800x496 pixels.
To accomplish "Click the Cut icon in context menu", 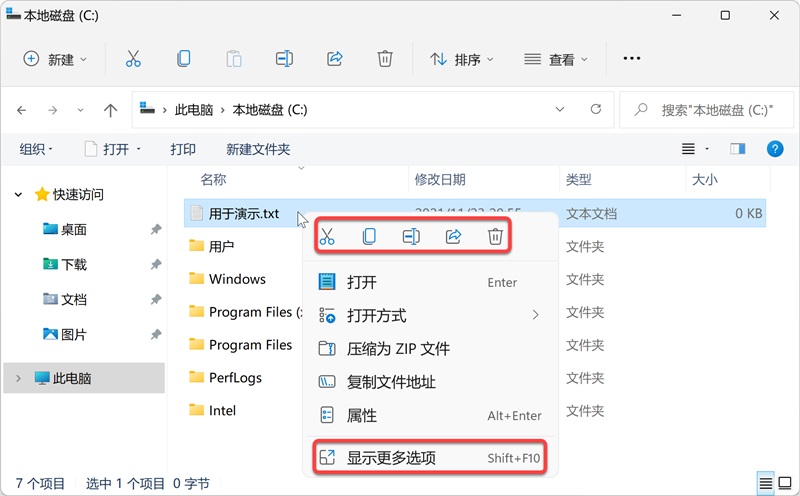I will pyautogui.click(x=327, y=236).
